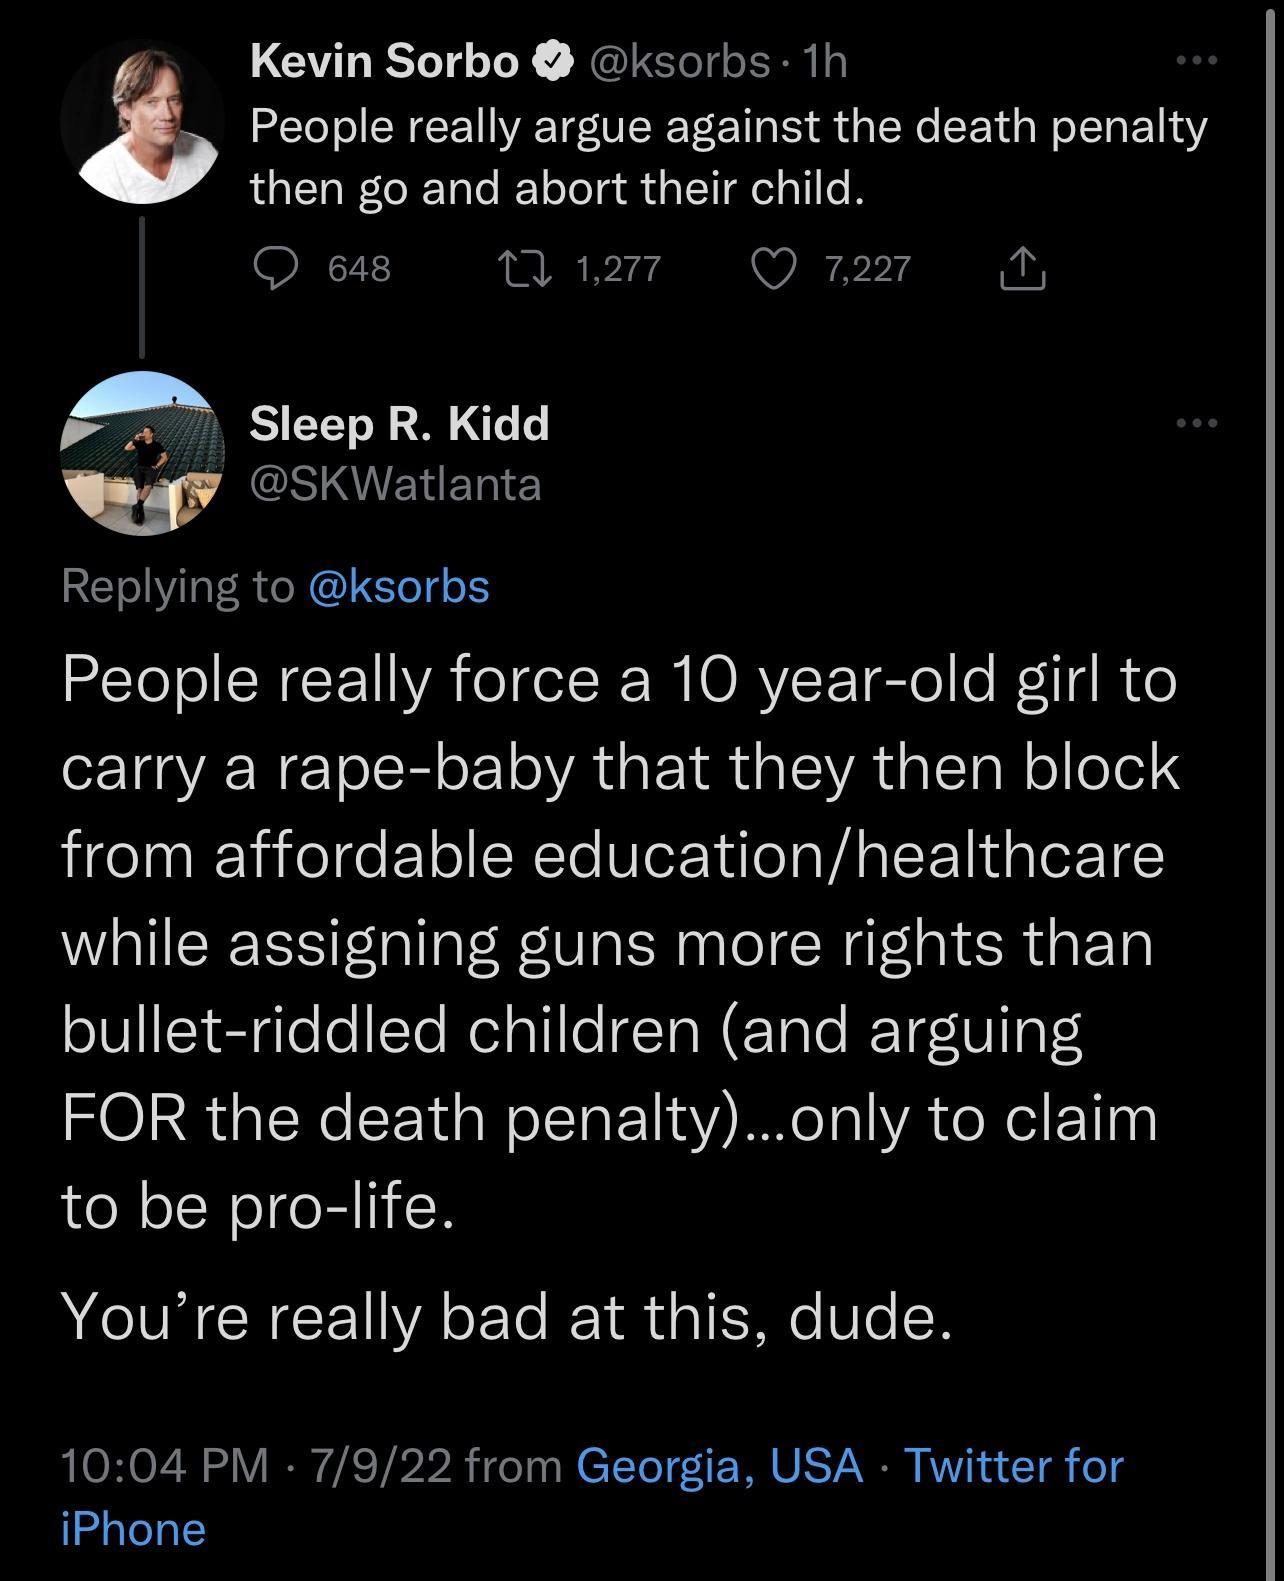The height and width of the screenshot is (1581, 1284).
Task: Open the @ksorbs link in Replying to
Action: coord(400,587)
